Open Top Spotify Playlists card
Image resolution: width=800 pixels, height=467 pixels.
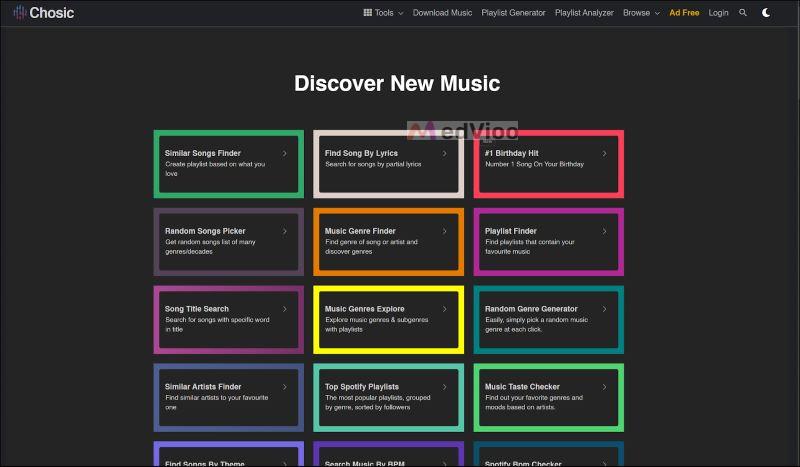coord(388,397)
